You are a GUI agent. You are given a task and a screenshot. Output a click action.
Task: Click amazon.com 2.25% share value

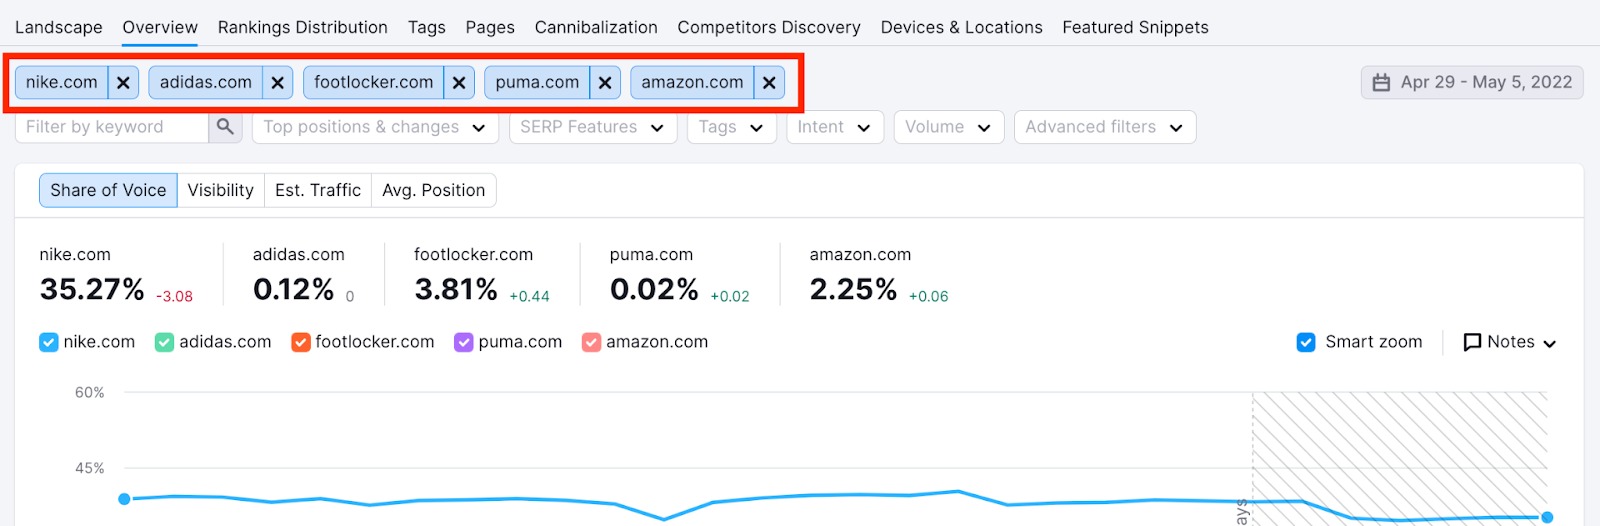click(x=853, y=289)
